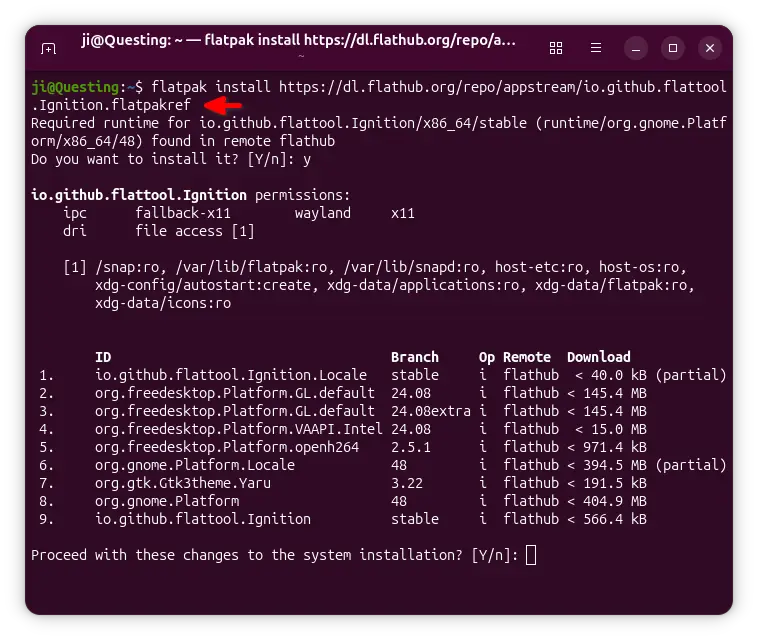Click the ID column header
This screenshot has height=640, width=758.
point(103,357)
